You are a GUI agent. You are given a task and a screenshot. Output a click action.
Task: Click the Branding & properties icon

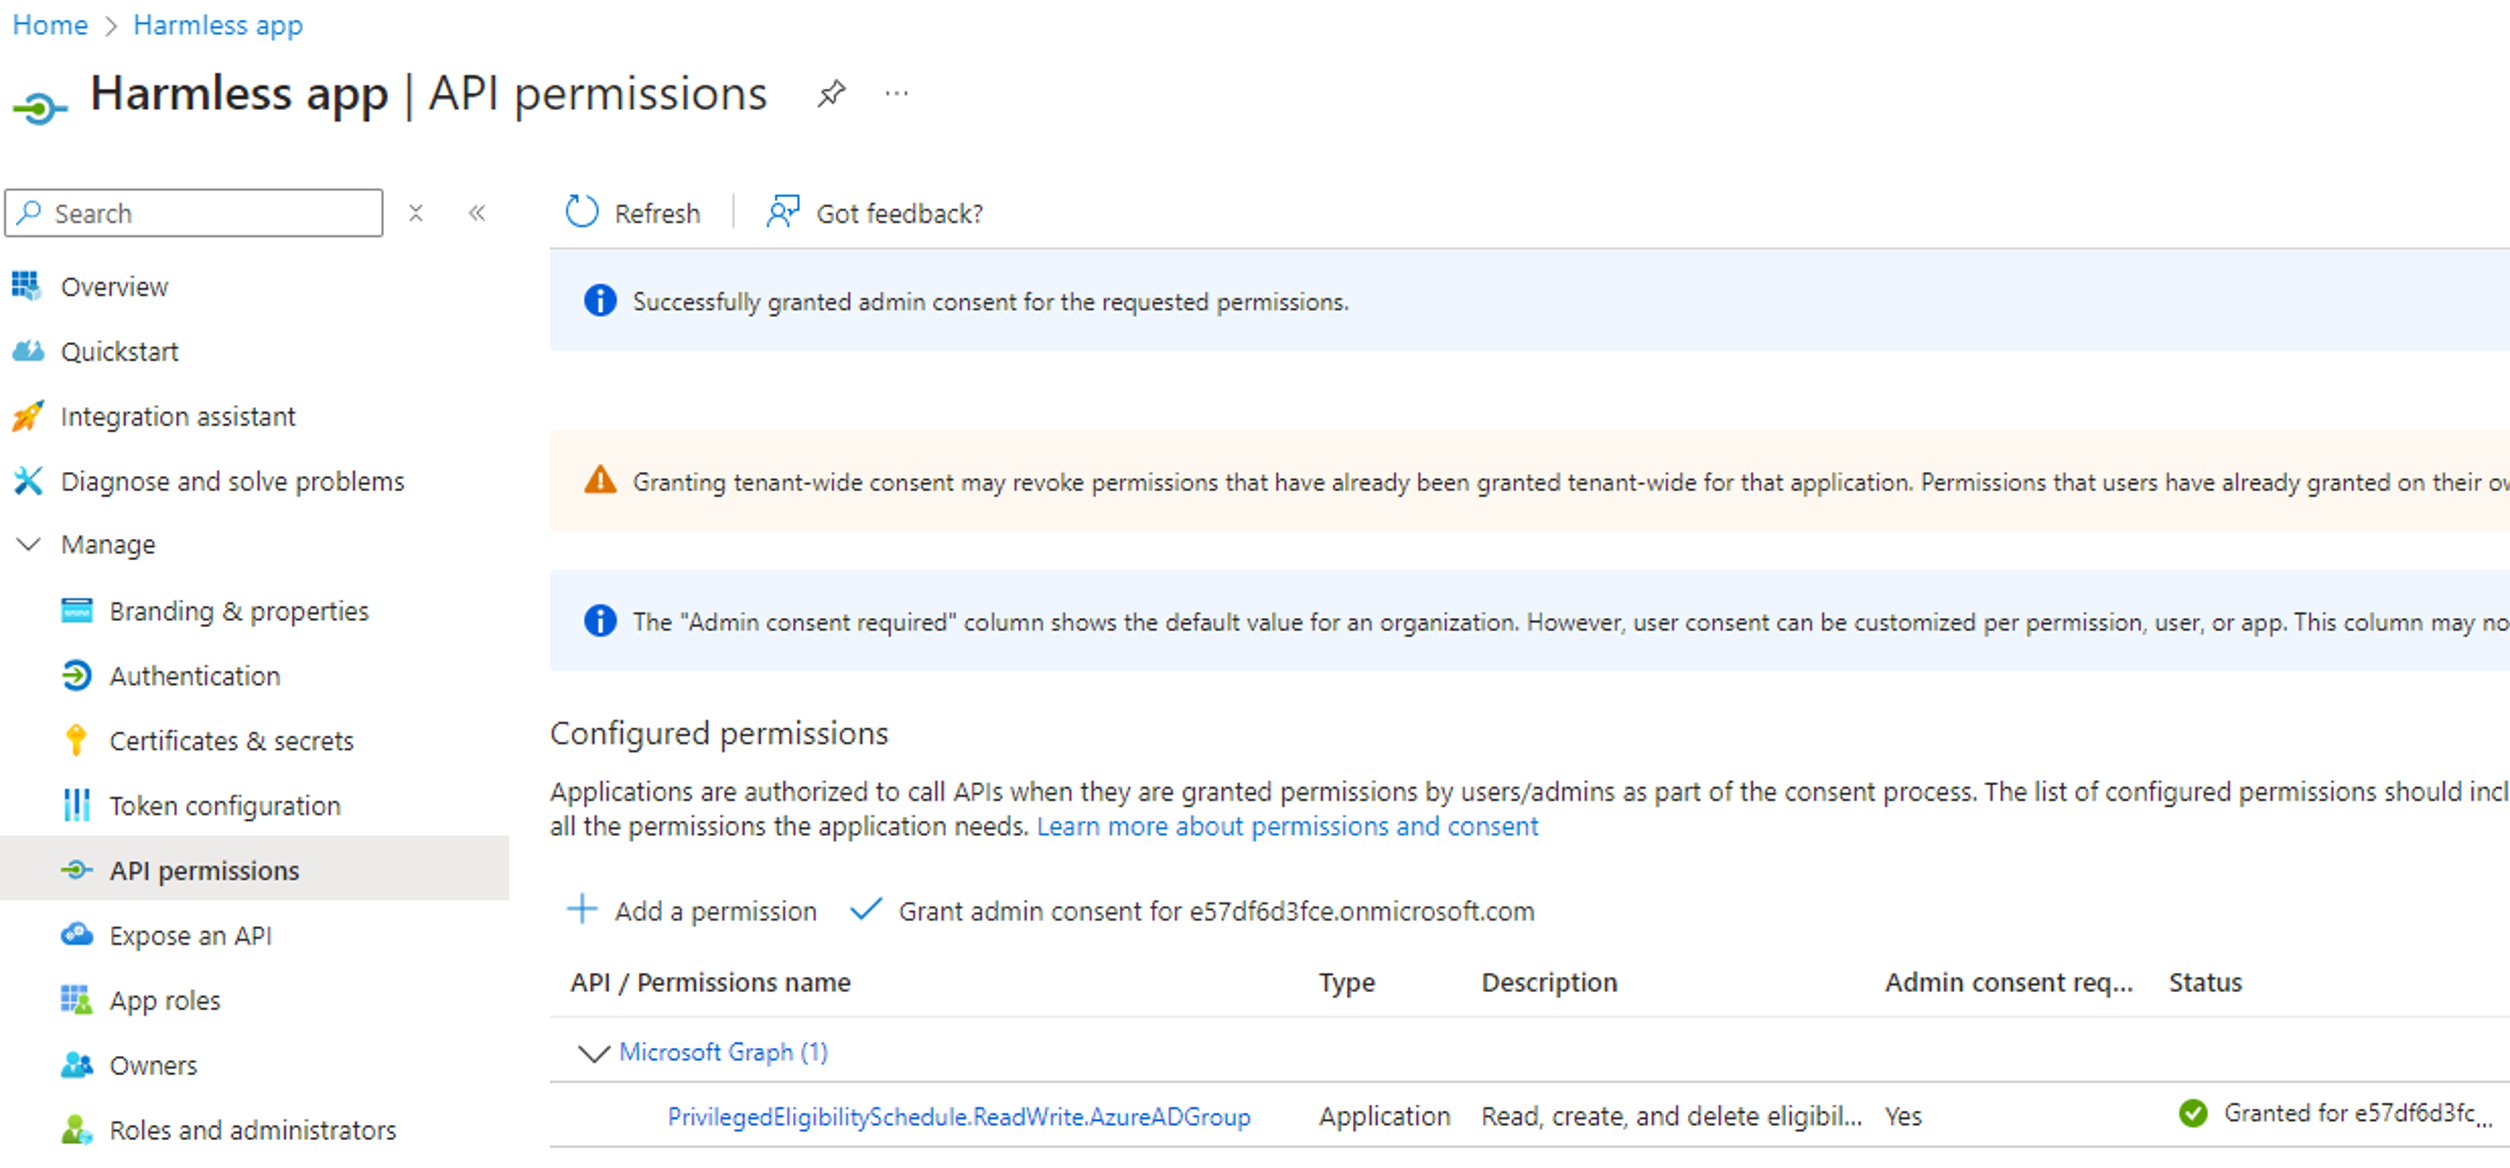(x=76, y=610)
